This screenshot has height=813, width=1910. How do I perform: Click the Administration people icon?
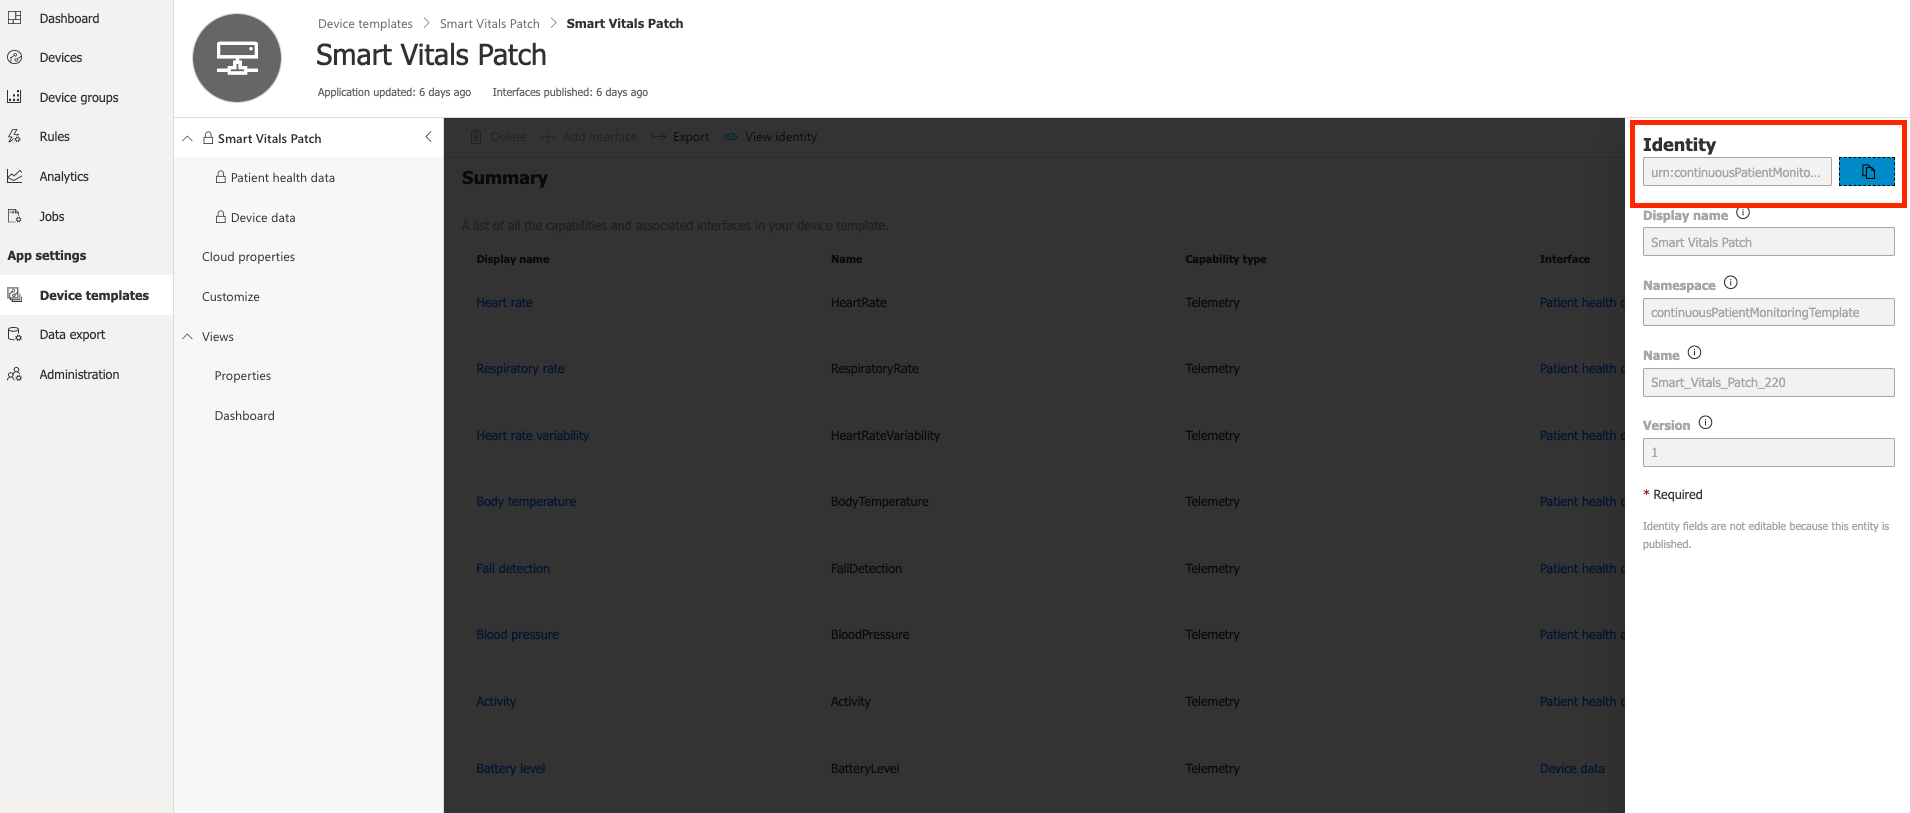[x=14, y=374]
